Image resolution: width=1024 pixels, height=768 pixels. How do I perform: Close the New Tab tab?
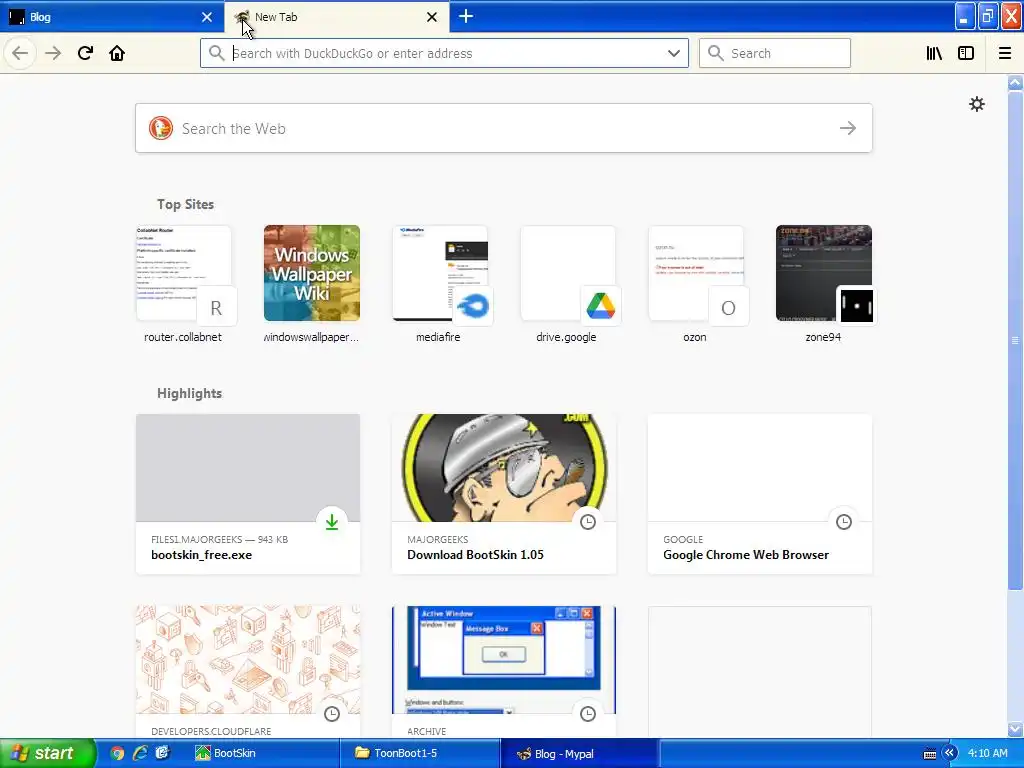pos(432,17)
